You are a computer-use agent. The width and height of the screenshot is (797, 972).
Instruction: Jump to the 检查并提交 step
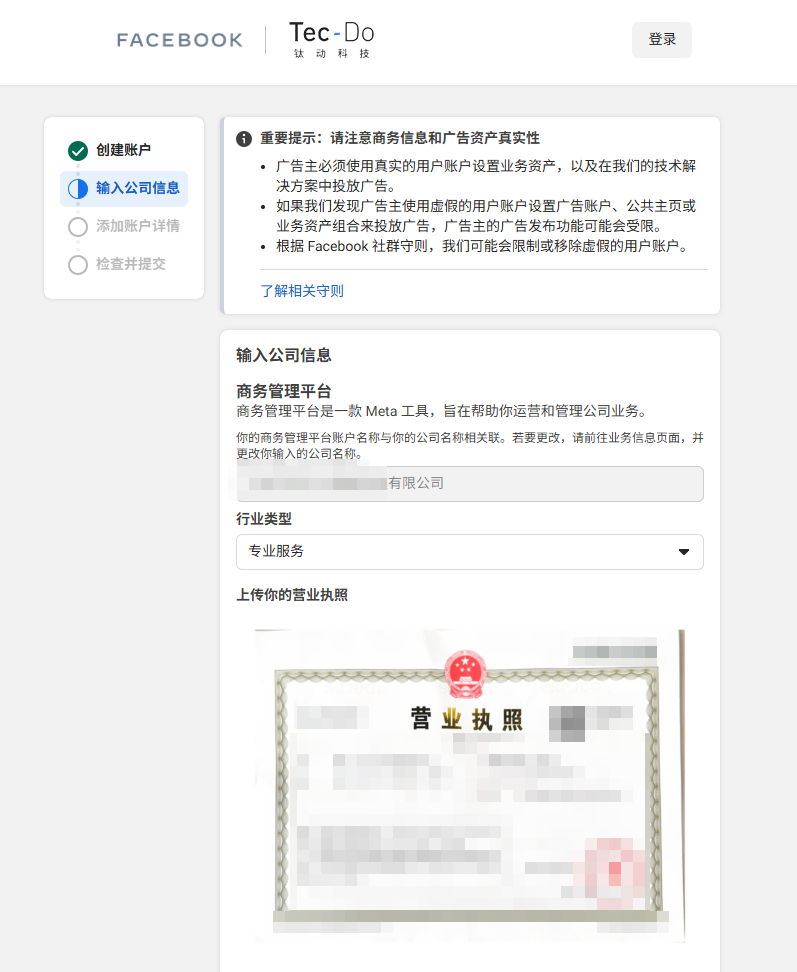130,264
